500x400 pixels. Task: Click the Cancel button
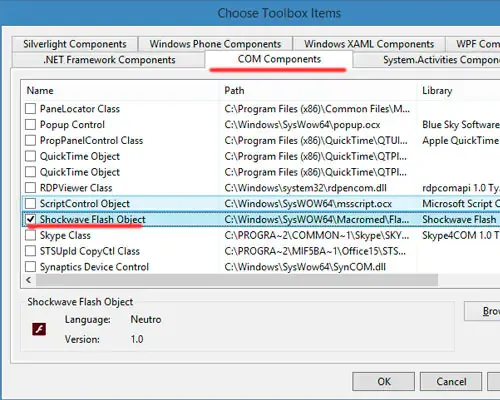[451, 381]
